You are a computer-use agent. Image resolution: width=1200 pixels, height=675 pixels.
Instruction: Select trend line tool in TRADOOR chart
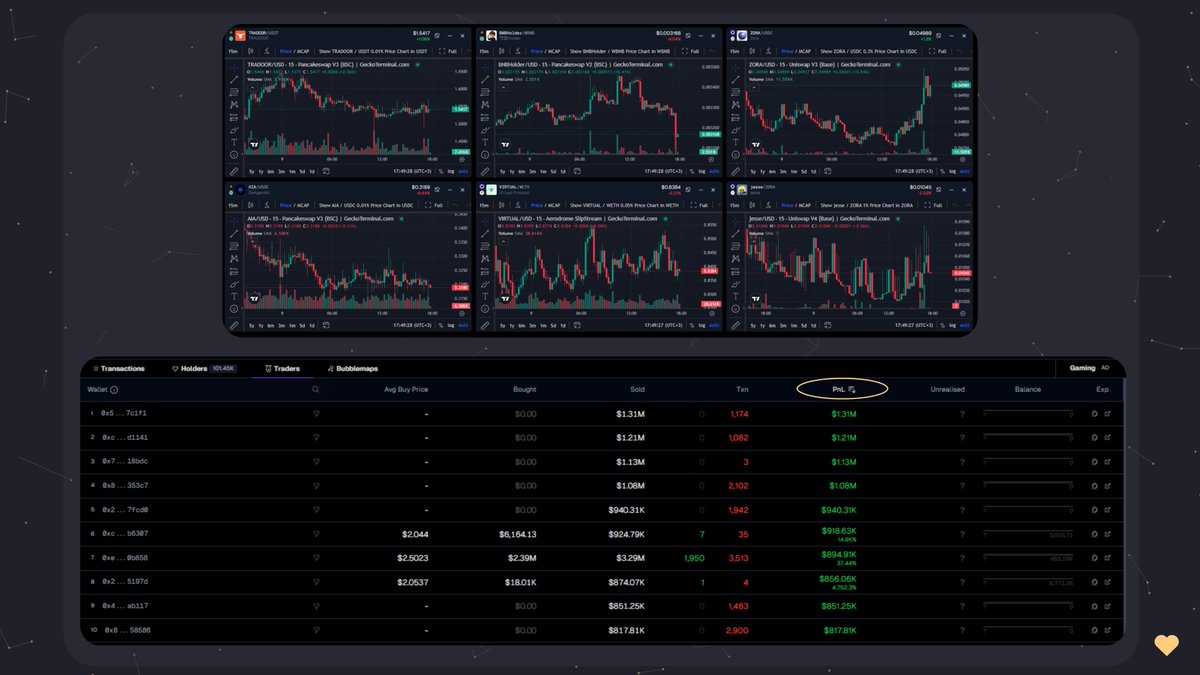(x=234, y=79)
